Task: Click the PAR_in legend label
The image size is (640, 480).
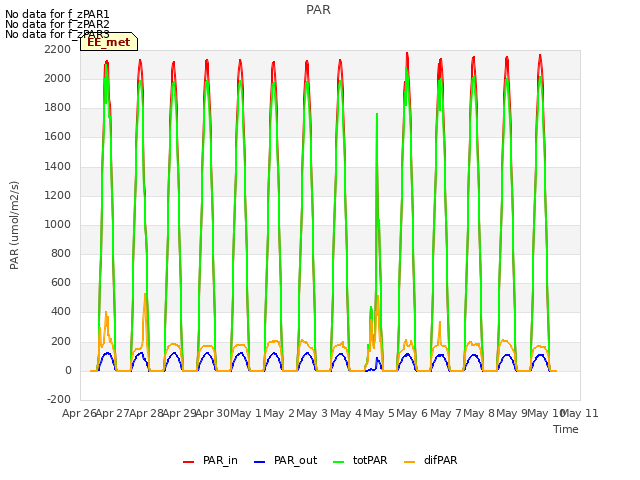Action: click(x=220, y=460)
